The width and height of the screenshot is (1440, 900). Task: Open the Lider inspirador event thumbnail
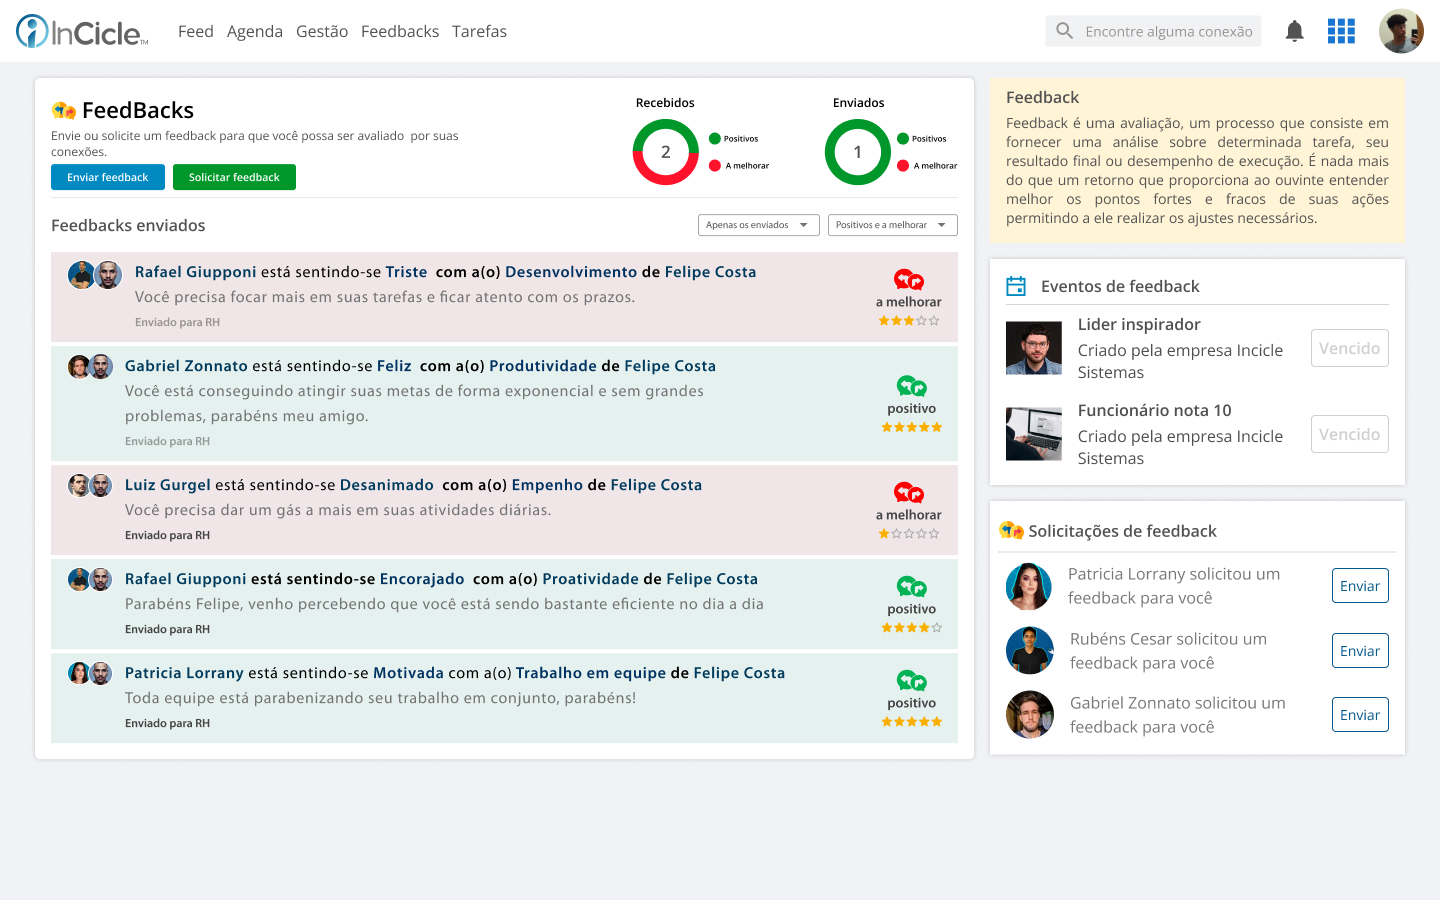(1034, 348)
